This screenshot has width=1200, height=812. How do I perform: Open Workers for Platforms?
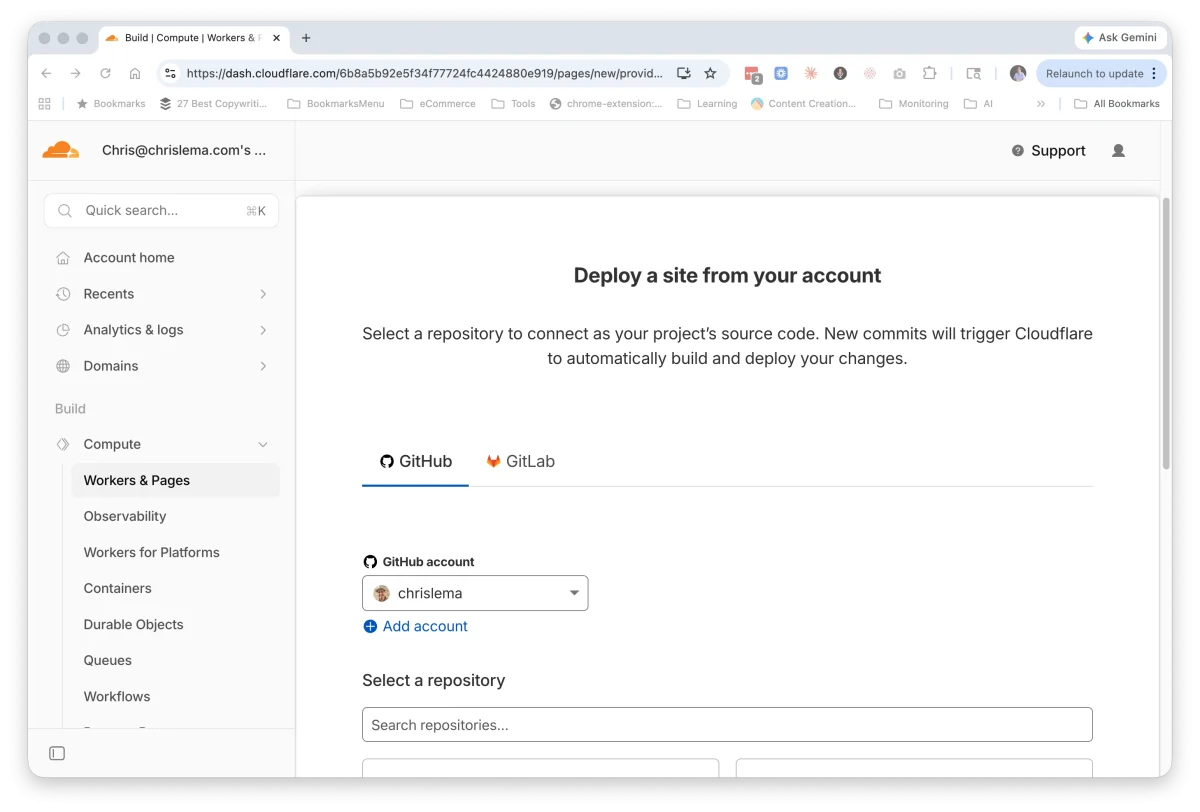pyautogui.click(x=151, y=552)
